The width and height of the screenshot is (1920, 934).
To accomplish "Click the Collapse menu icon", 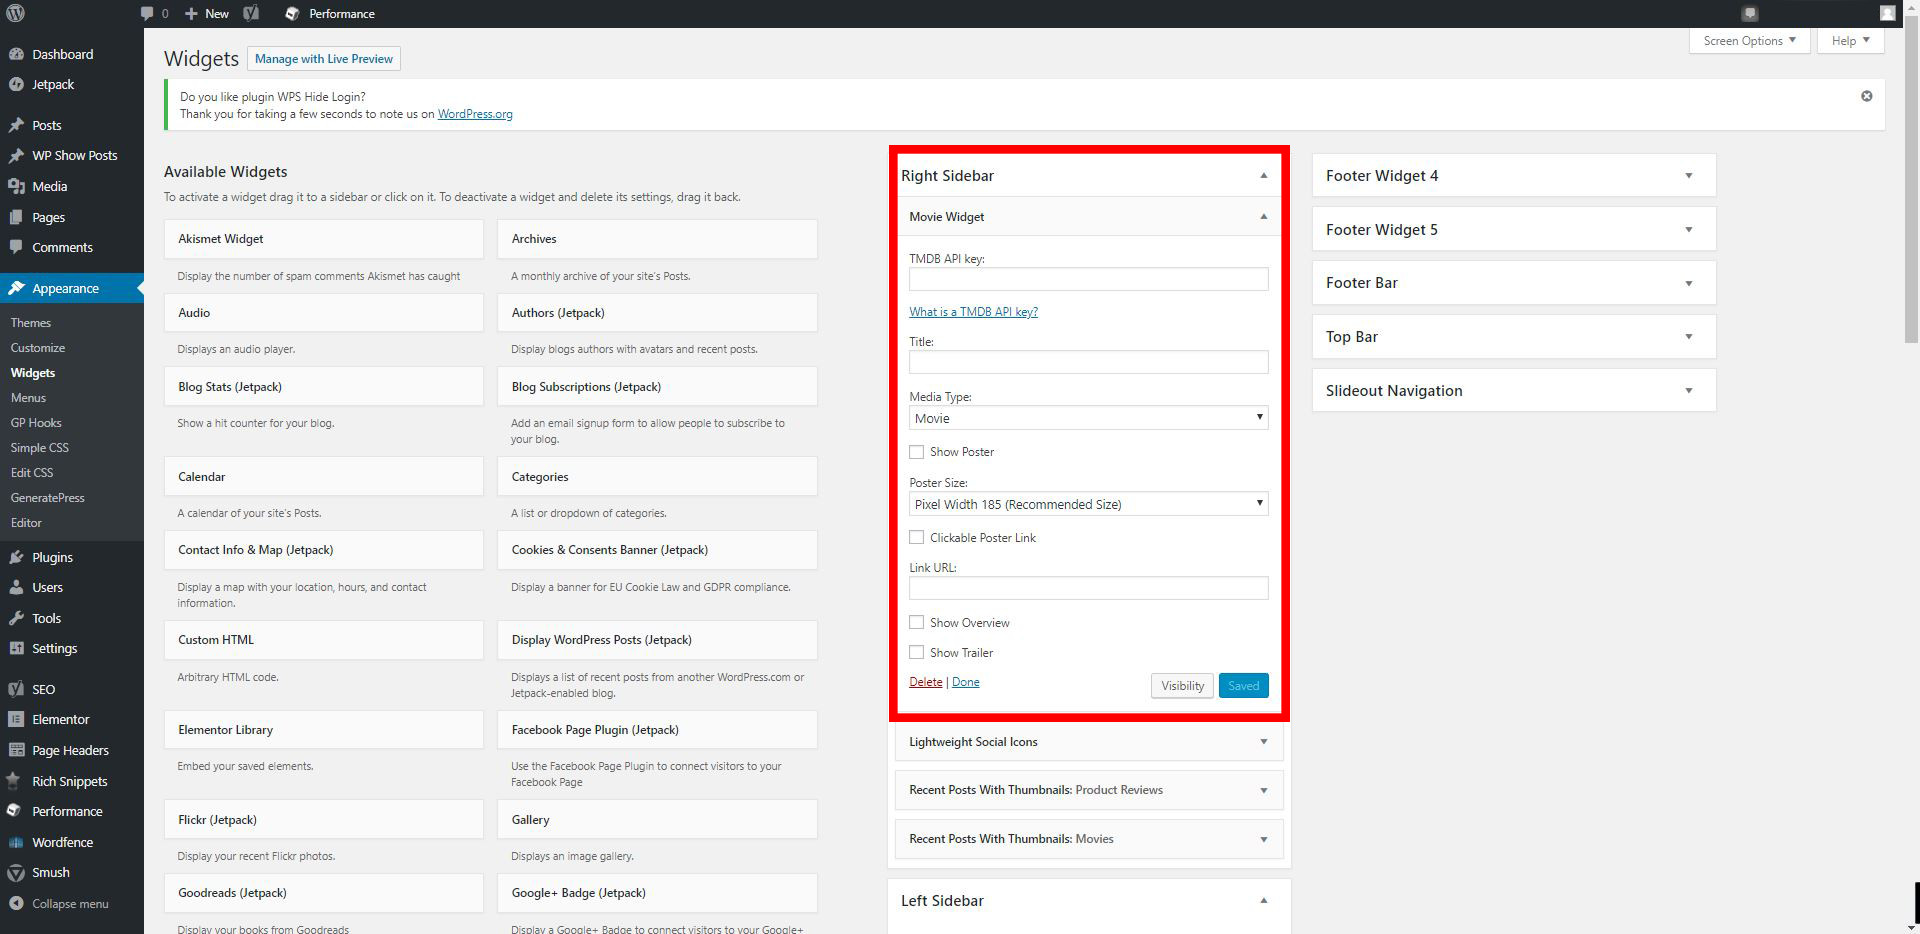I will [x=16, y=904].
